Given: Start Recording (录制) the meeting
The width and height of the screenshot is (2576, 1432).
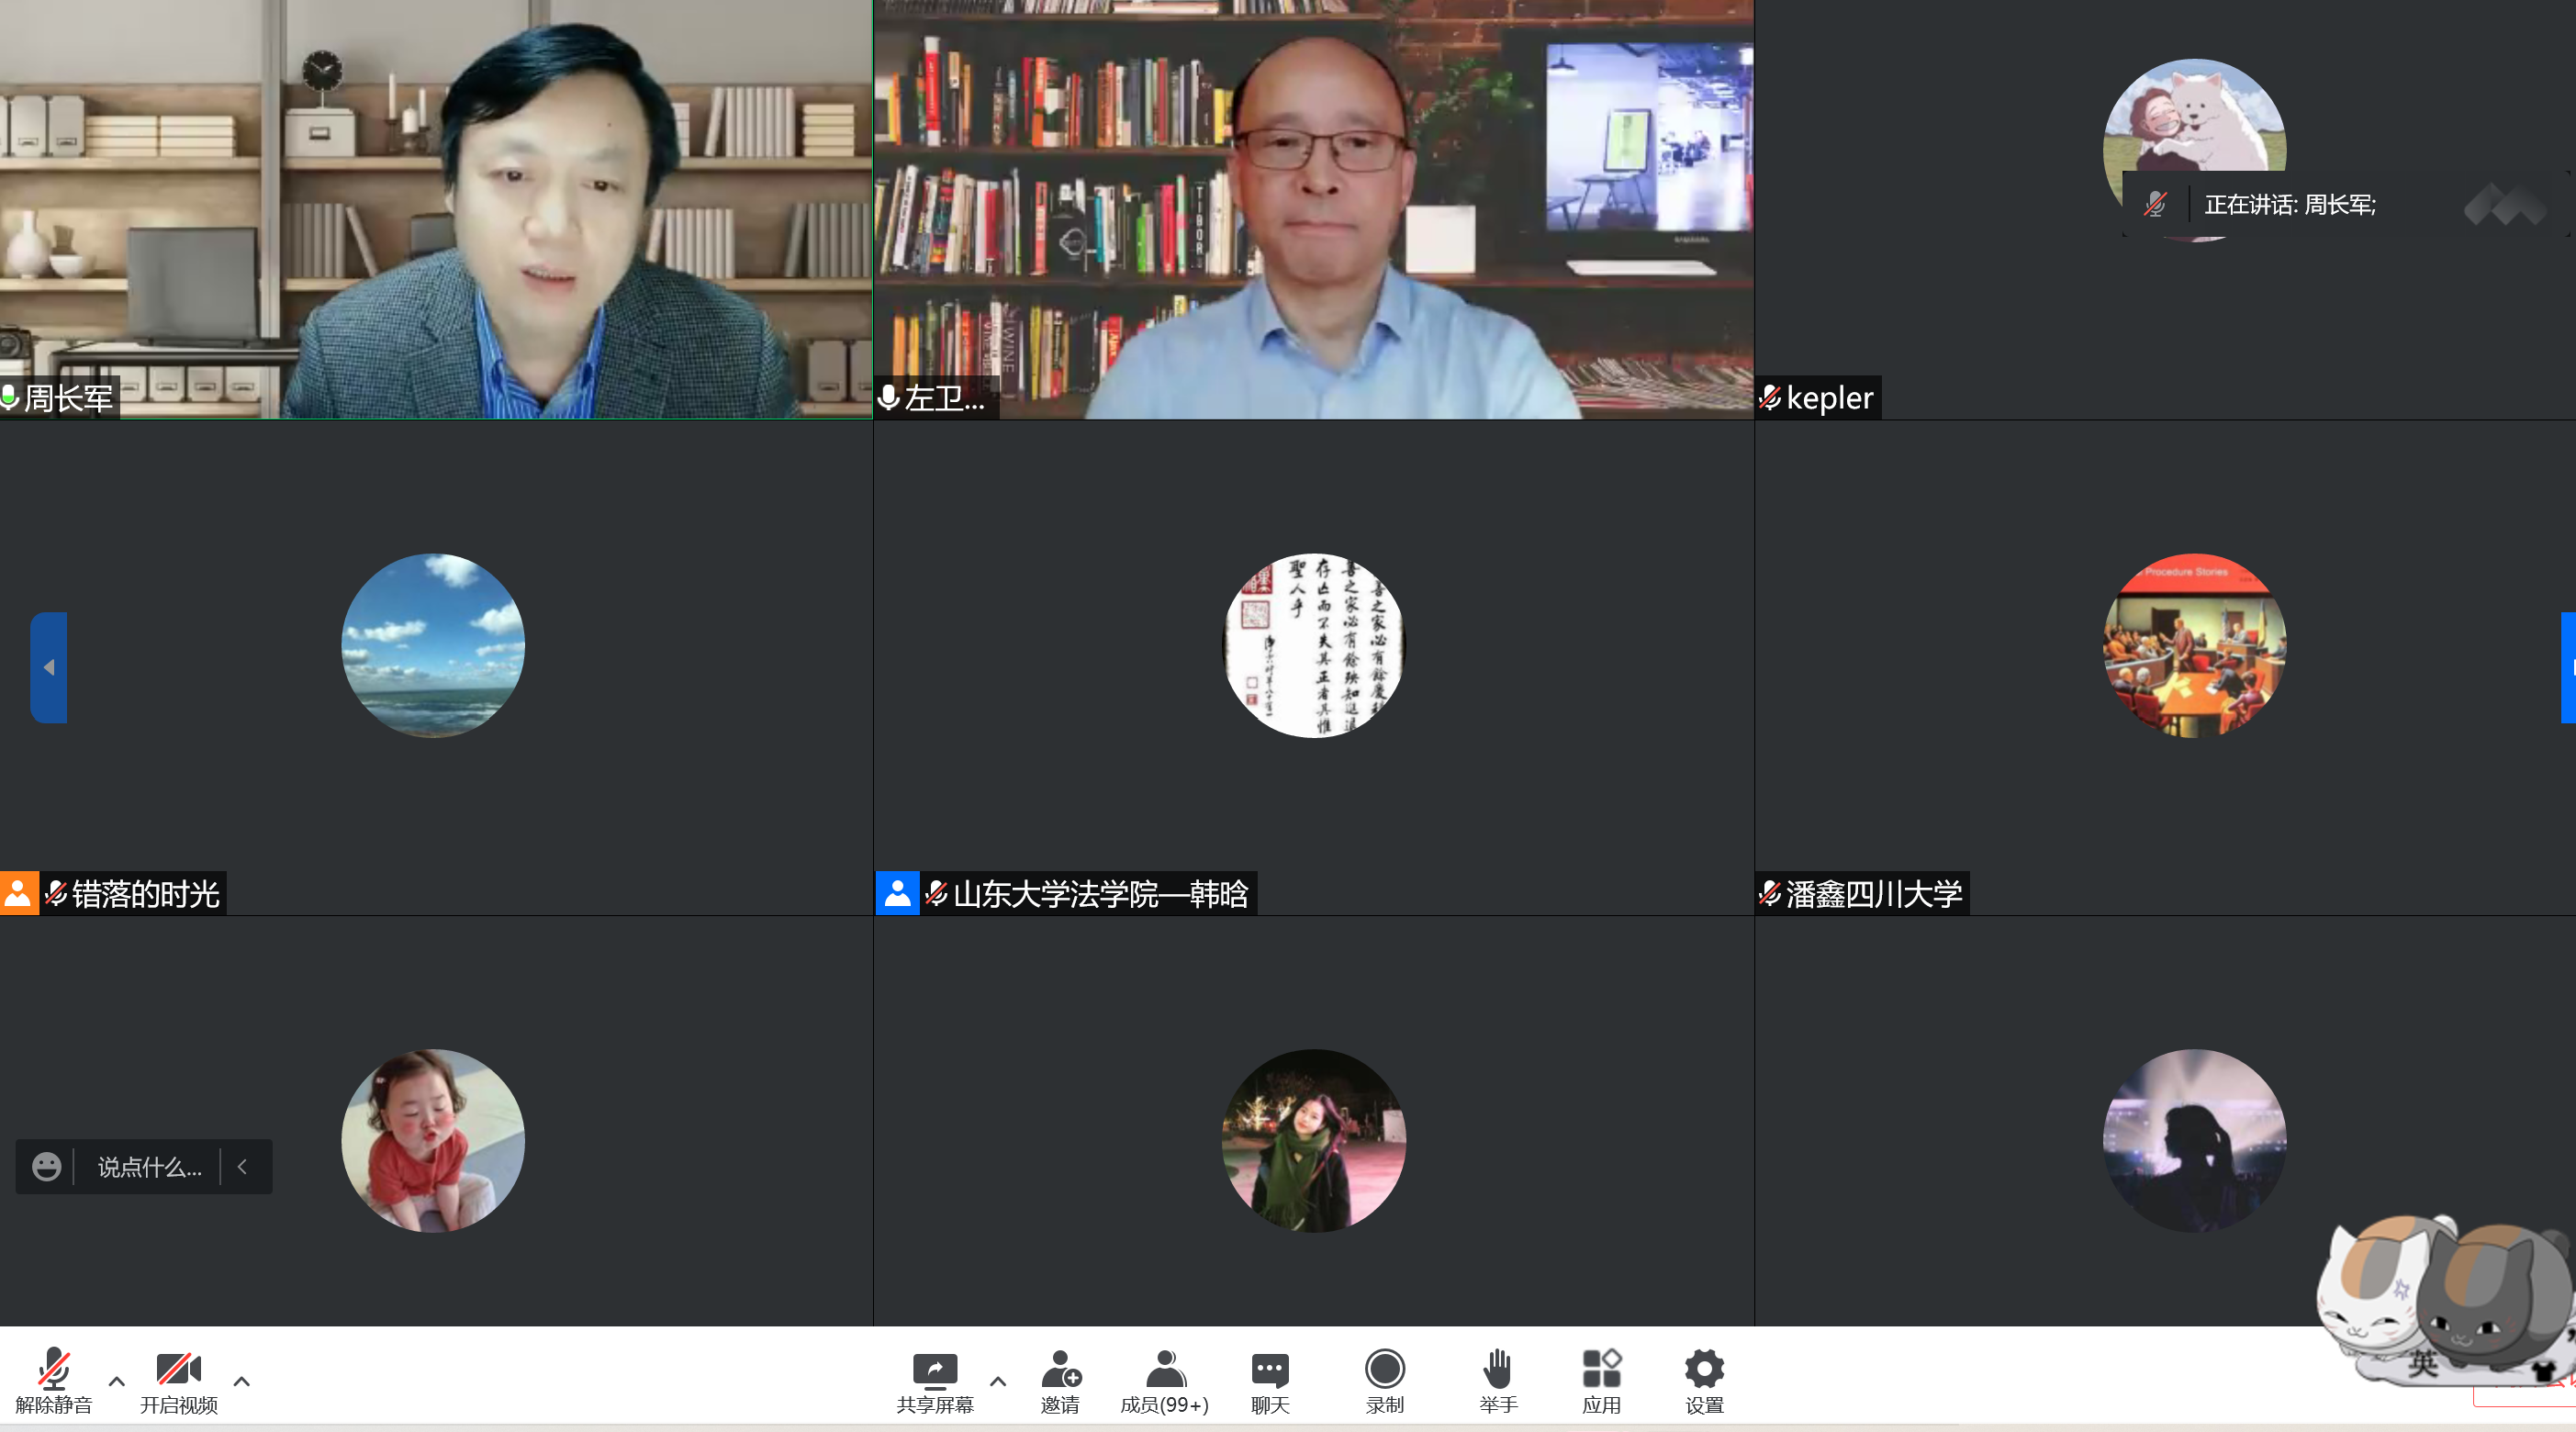Looking at the screenshot, I should (x=1384, y=1369).
